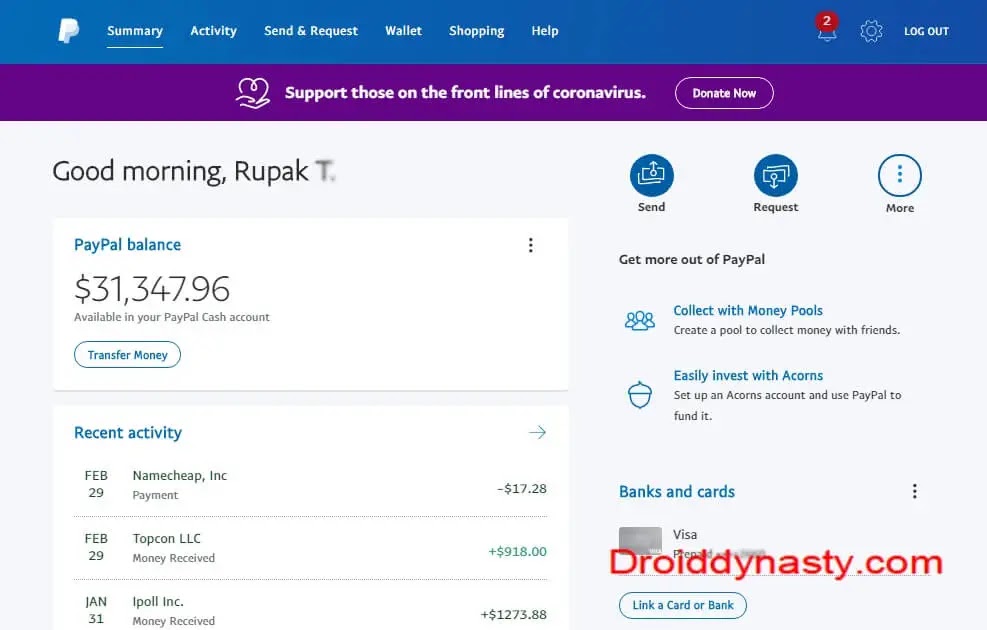
Task: Click the Recent activity heading
Action: click(x=128, y=432)
